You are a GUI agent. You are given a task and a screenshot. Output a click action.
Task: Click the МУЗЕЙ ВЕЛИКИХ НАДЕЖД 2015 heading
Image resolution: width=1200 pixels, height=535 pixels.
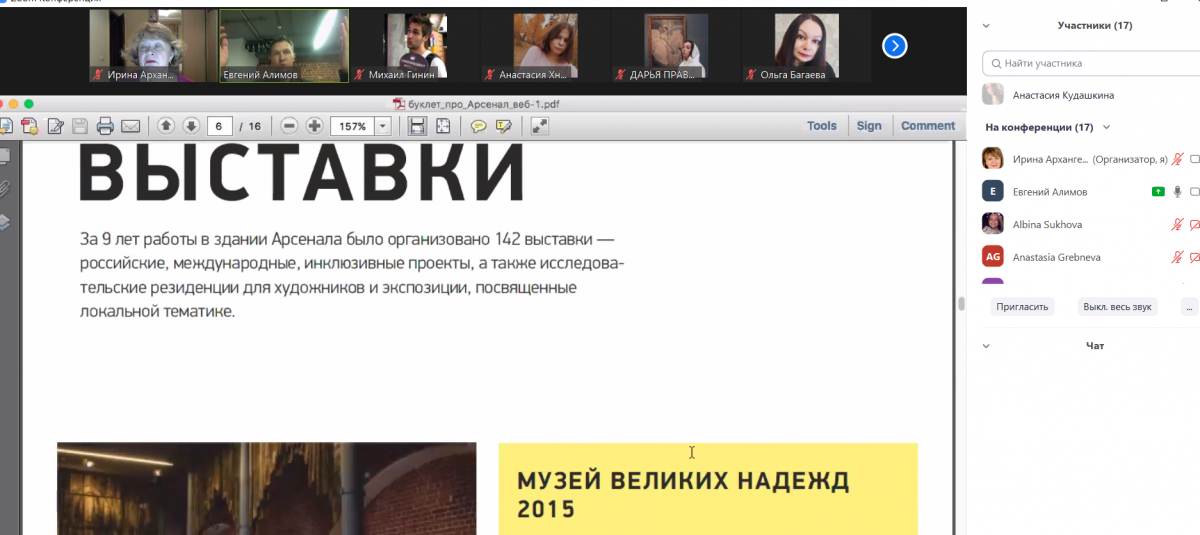tap(683, 494)
